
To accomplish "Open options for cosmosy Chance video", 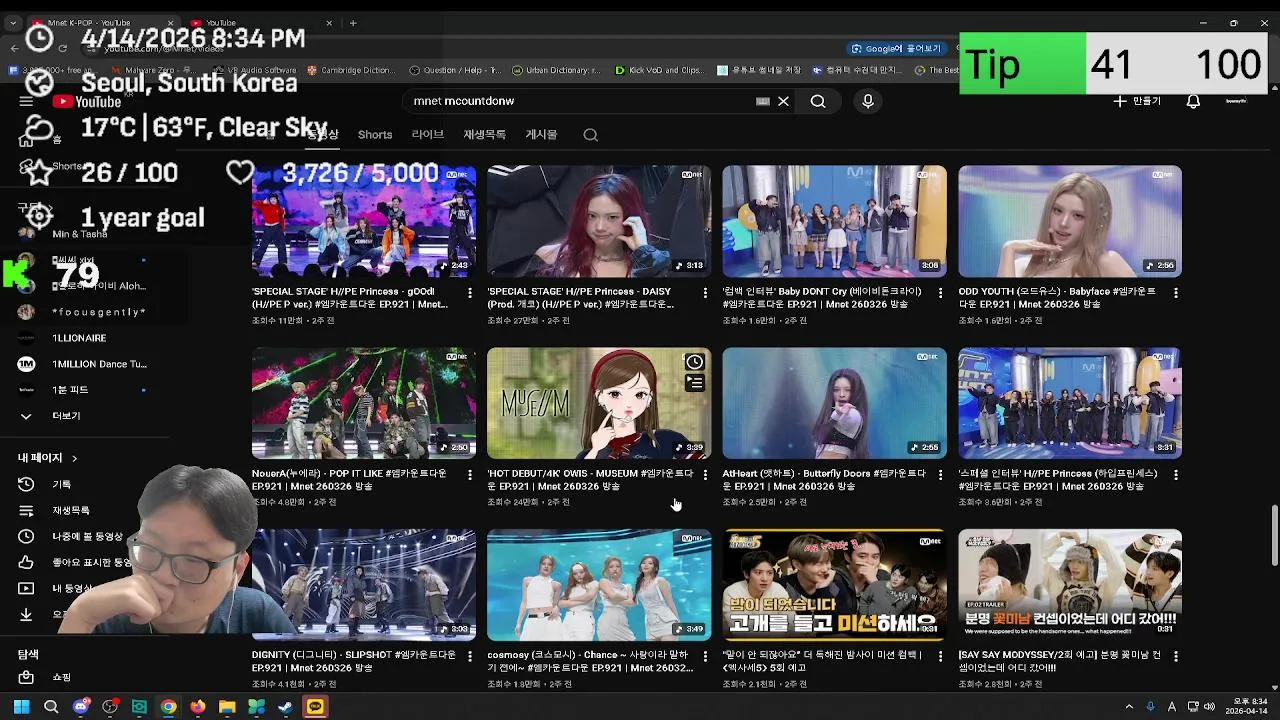I will pos(705,656).
